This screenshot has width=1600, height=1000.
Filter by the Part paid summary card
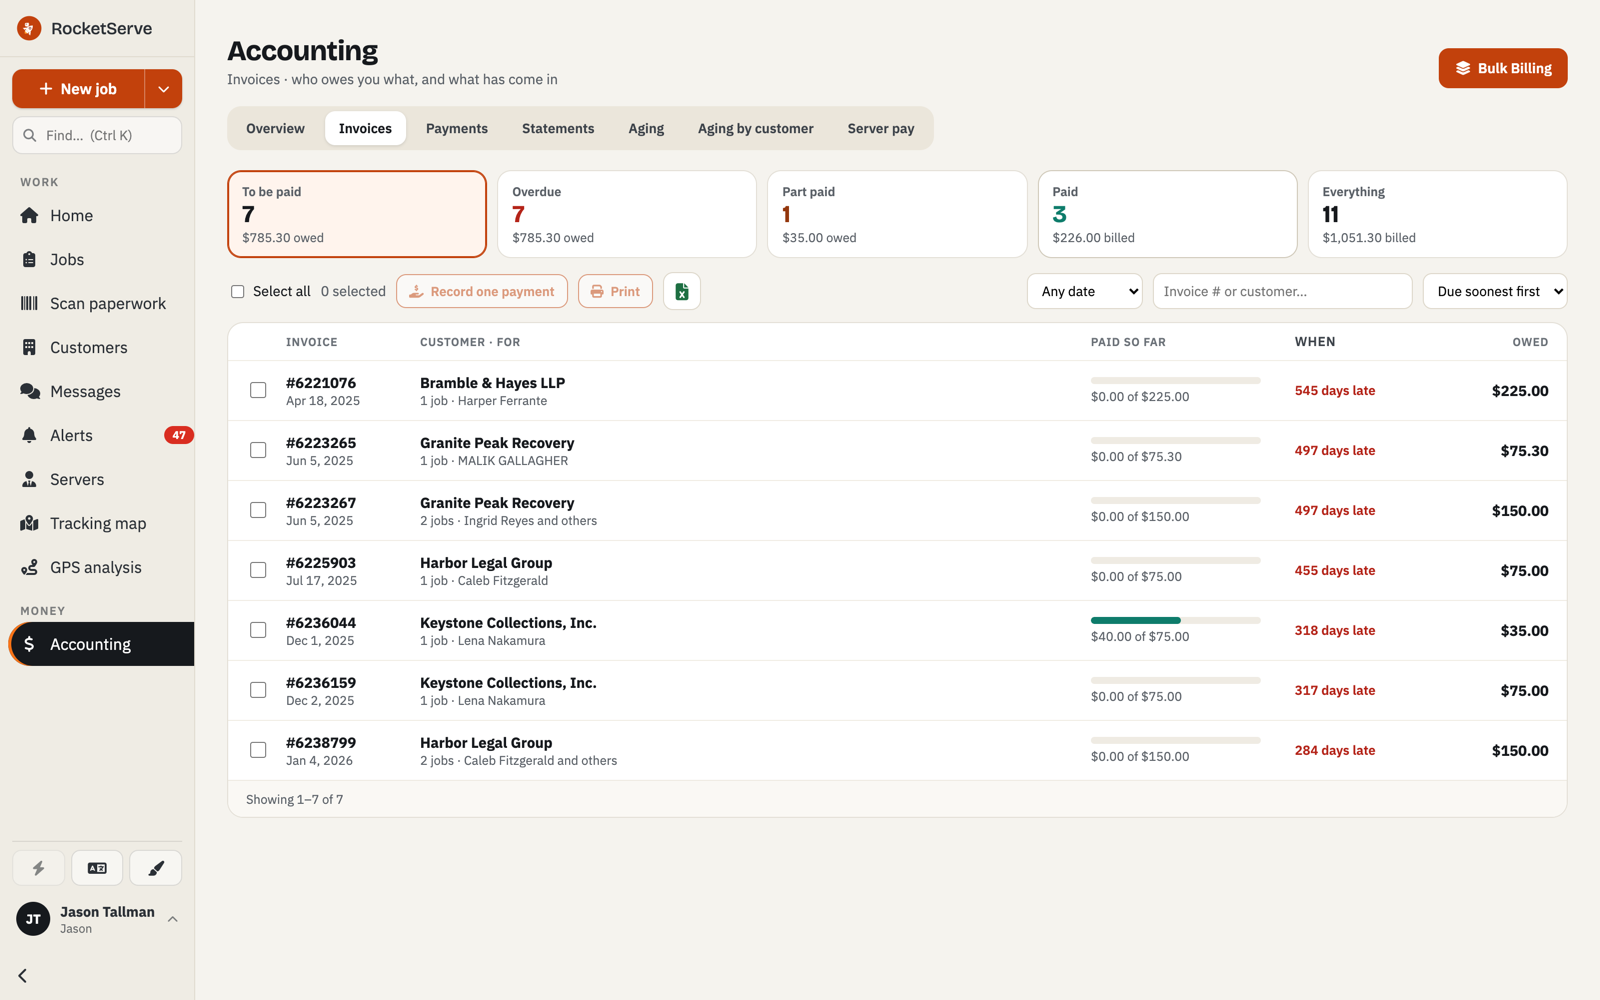[897, 214]
